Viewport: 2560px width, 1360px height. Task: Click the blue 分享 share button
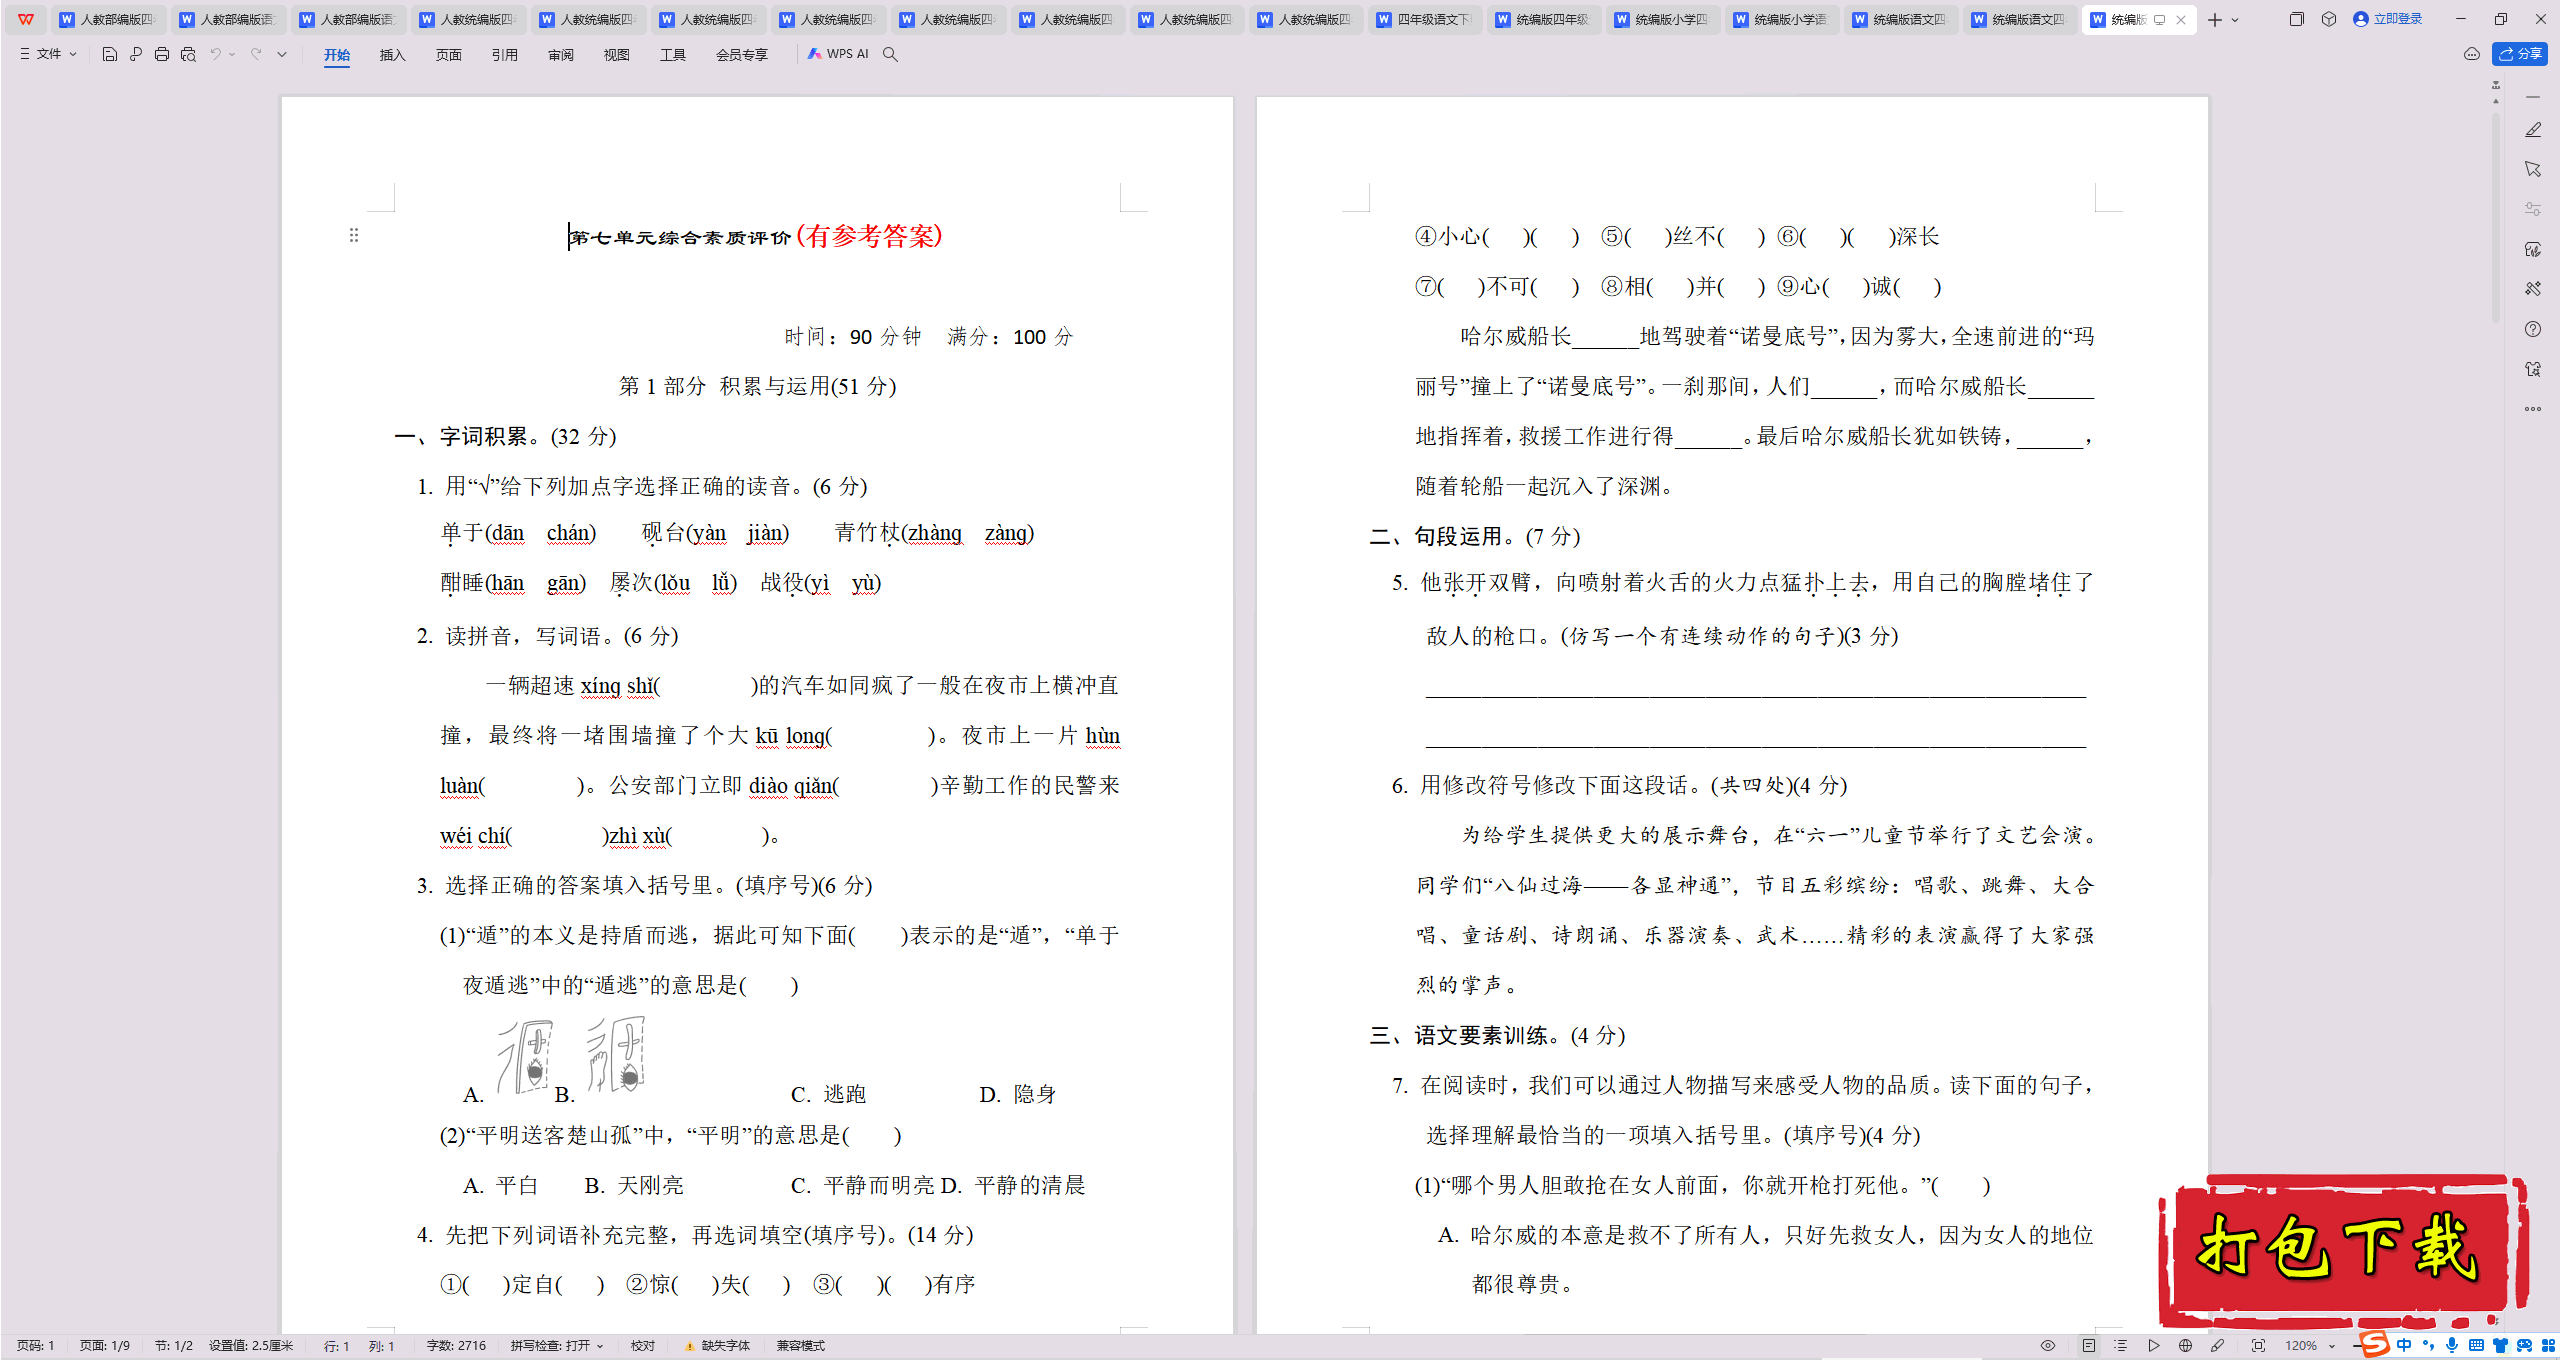click(2520, 54)
